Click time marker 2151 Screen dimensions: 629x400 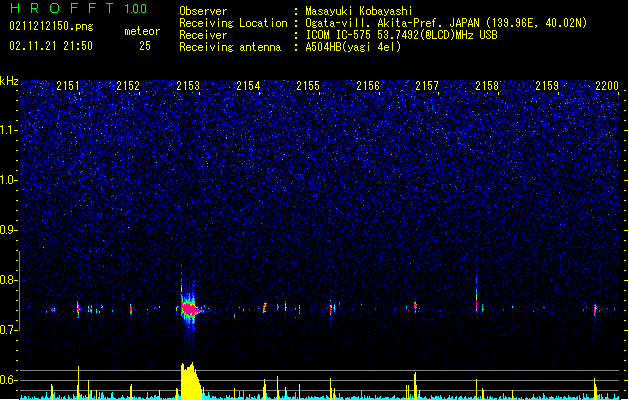pyautogui.click(x=68, y=85)
